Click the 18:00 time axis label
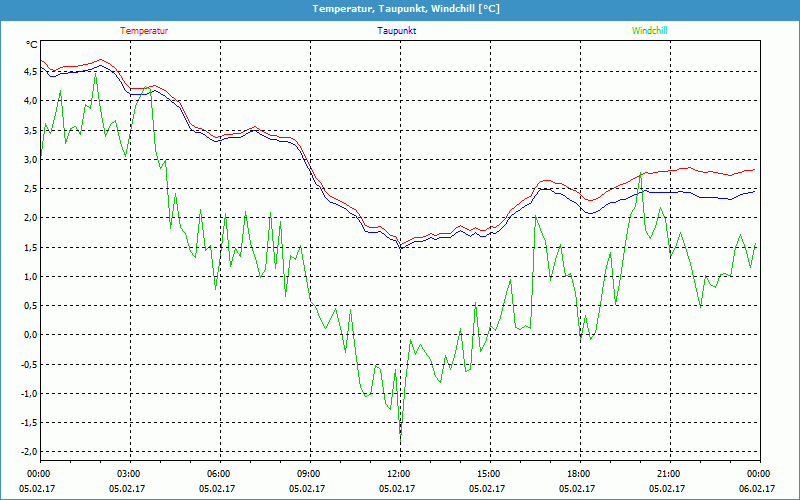Viewport: 800px width, 500px height. click(578, 474)
